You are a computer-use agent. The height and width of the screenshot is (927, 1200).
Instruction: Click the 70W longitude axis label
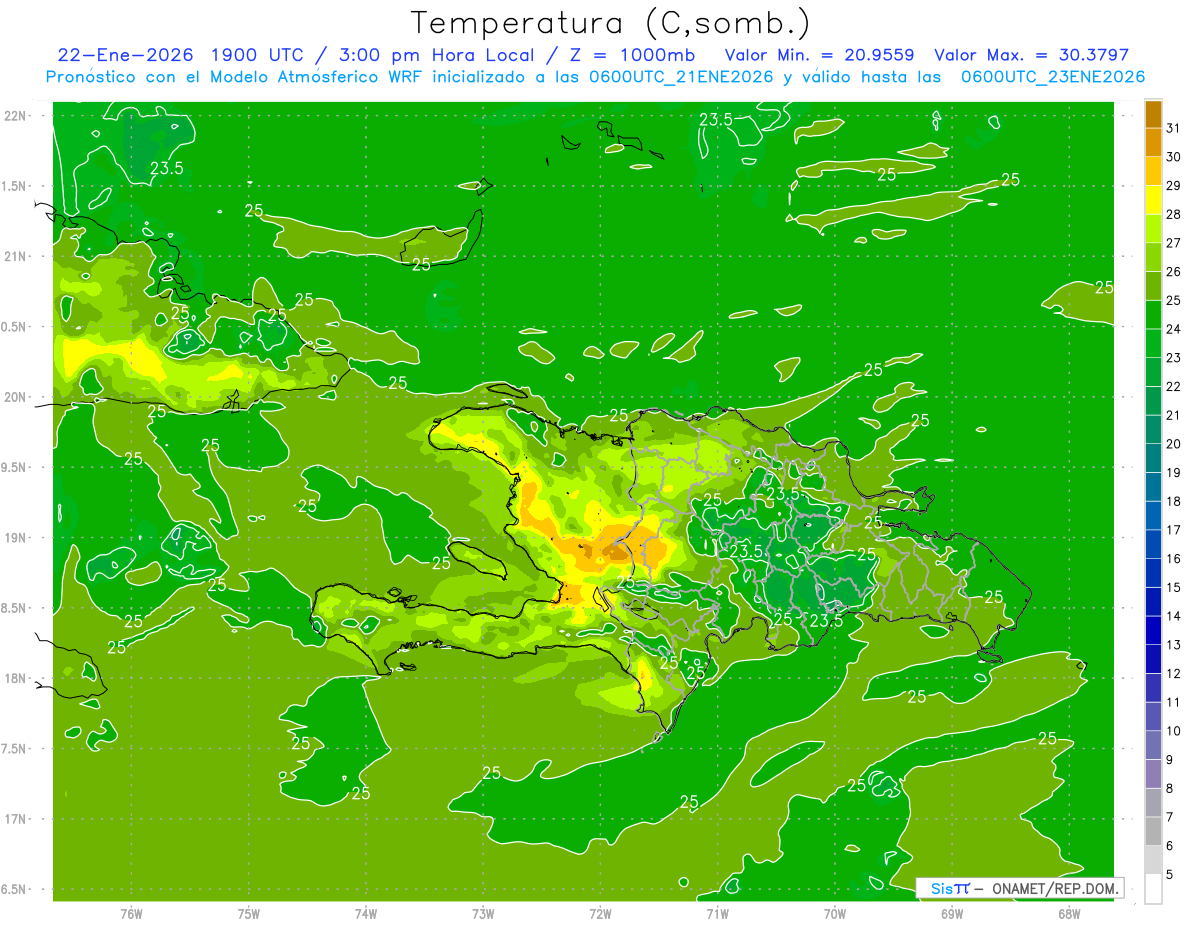[835, 913]
